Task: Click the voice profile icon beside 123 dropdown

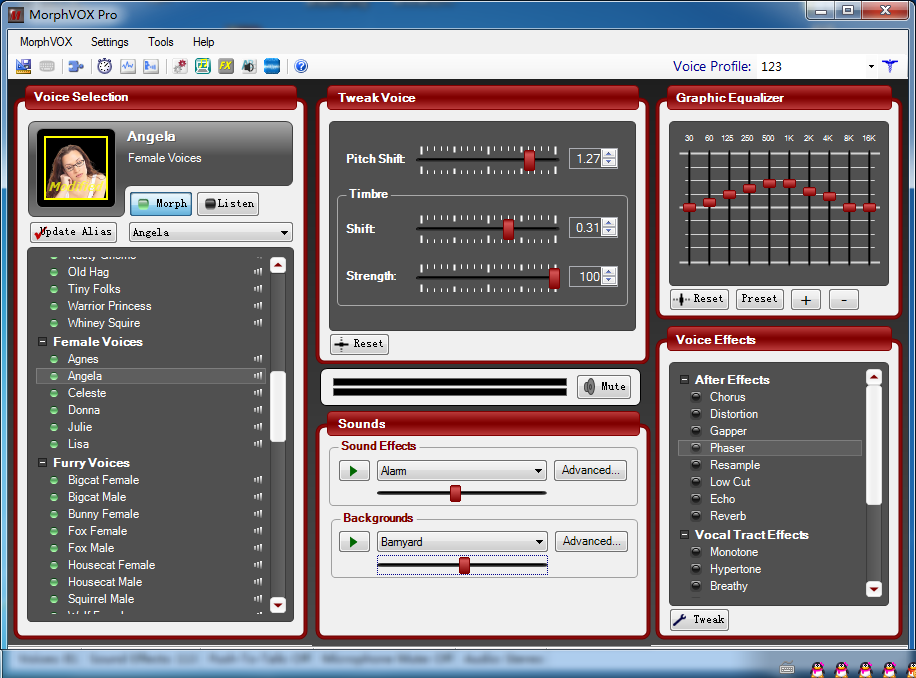Action: (890, 66)
